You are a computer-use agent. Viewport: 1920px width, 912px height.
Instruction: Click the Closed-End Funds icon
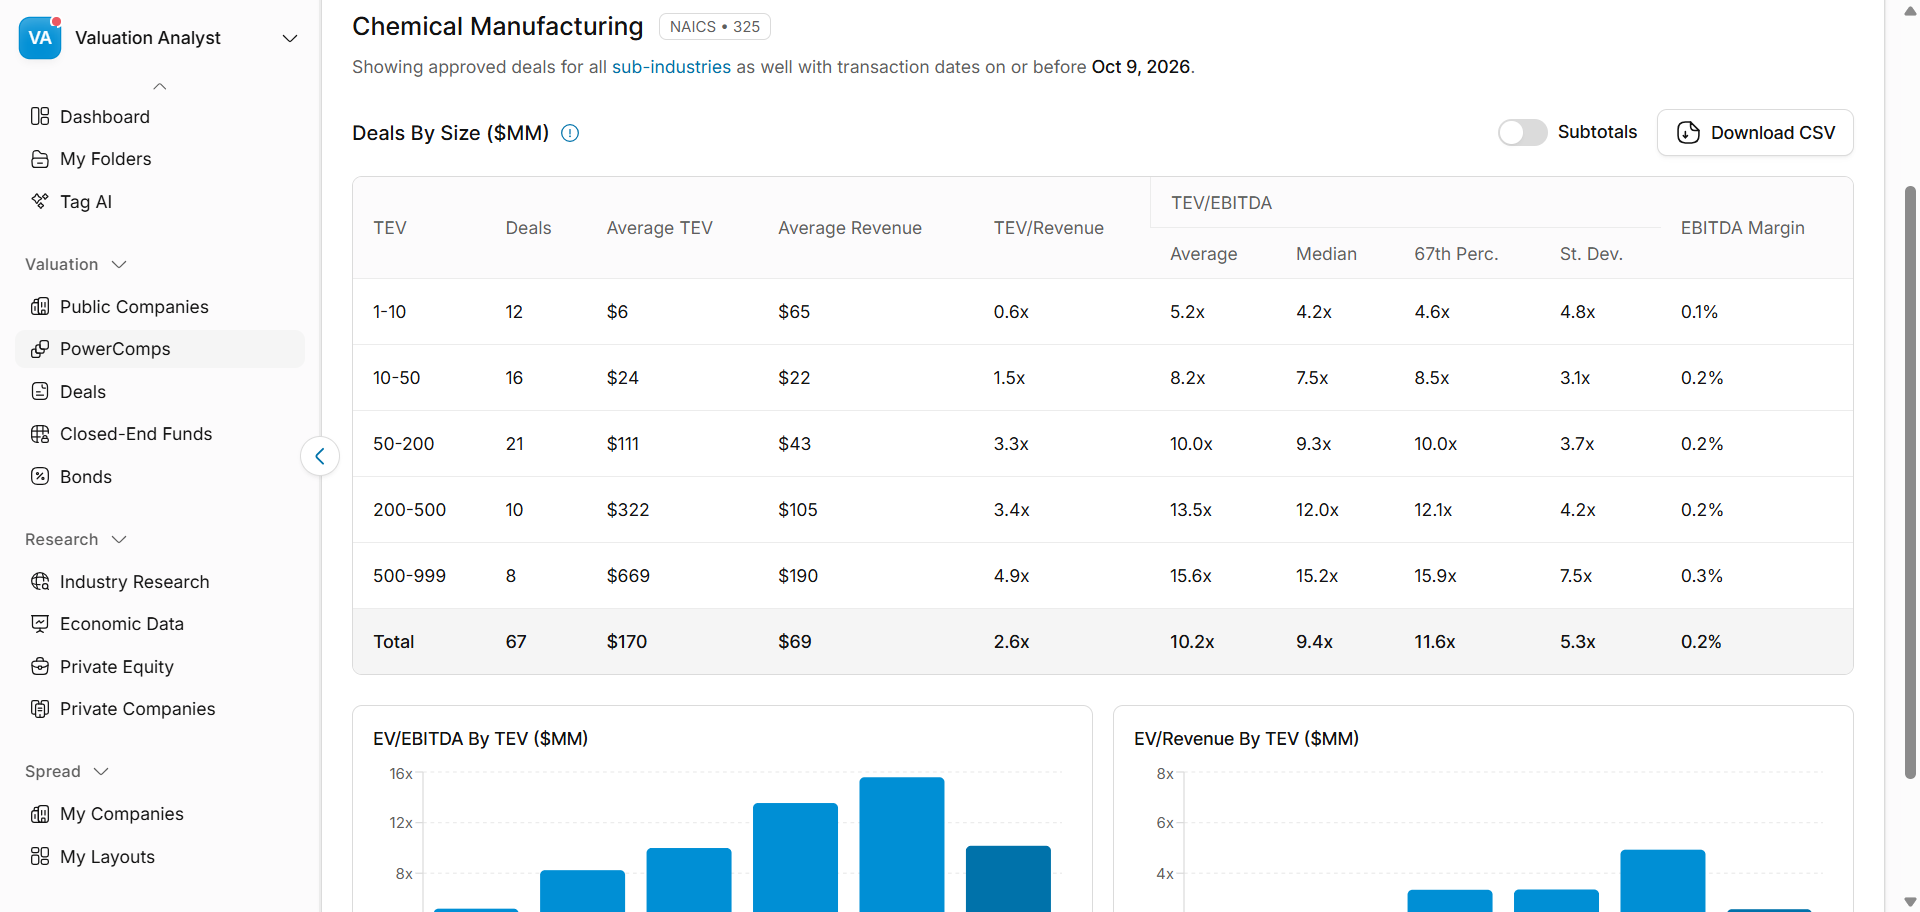(40, 434)
